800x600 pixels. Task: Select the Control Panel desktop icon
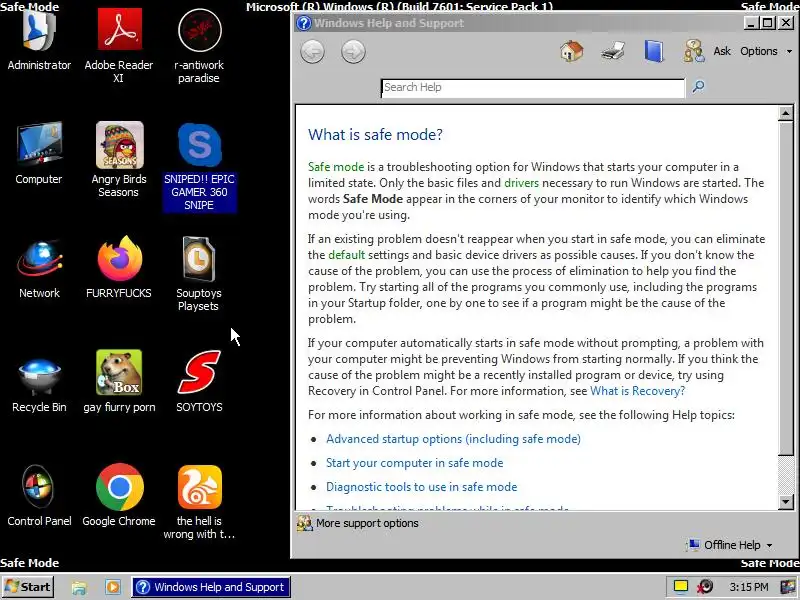tap(39, 496)
